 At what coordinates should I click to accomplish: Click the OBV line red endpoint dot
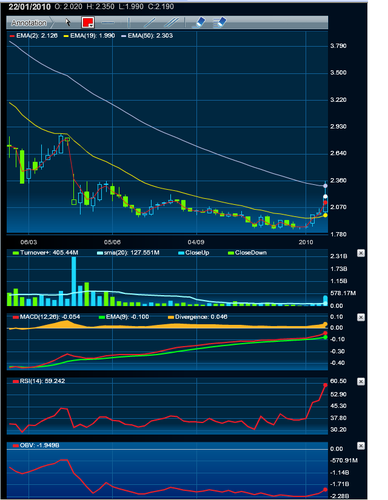(x=325, y=490)
